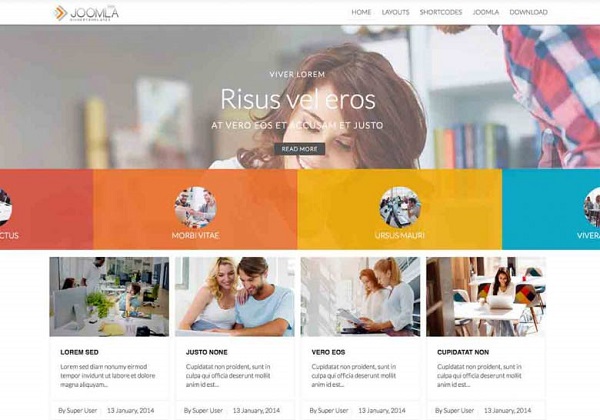Open the Lorem Sed article title

click(79, 352)
